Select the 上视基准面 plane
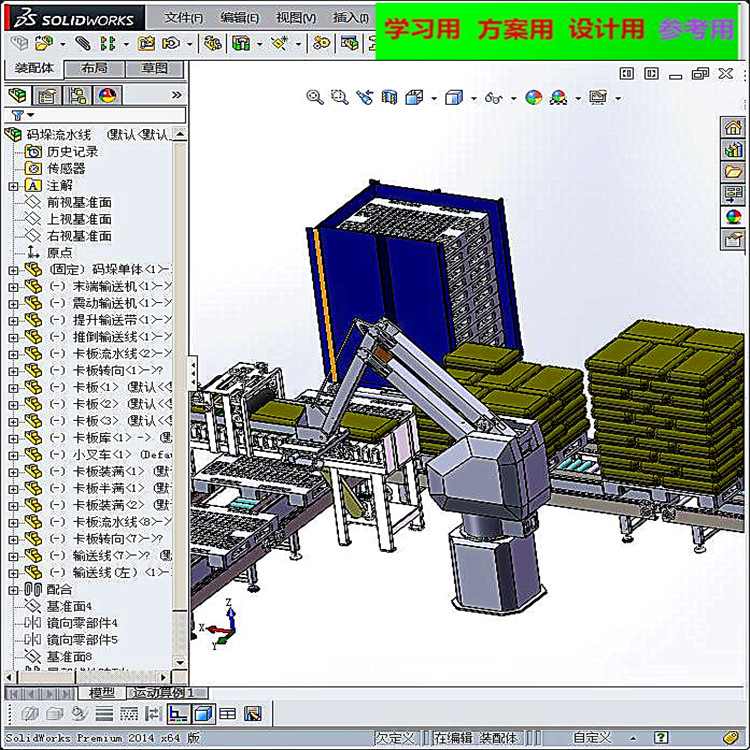Screen dimensions: 750x750 tap(78, 220)
